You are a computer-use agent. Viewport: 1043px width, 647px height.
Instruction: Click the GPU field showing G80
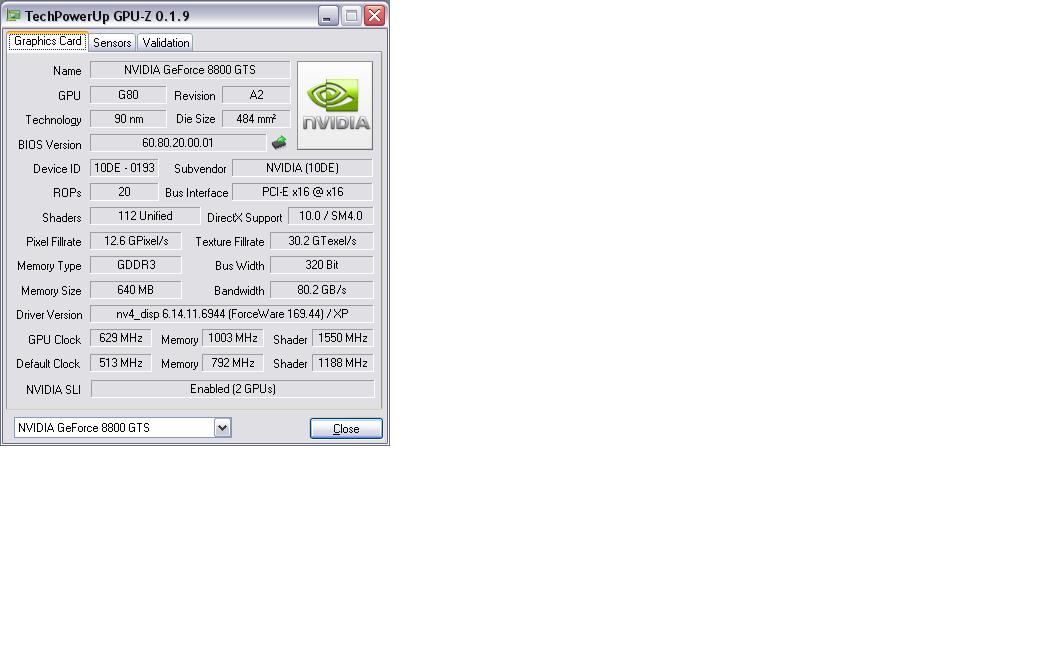point(128,95)
